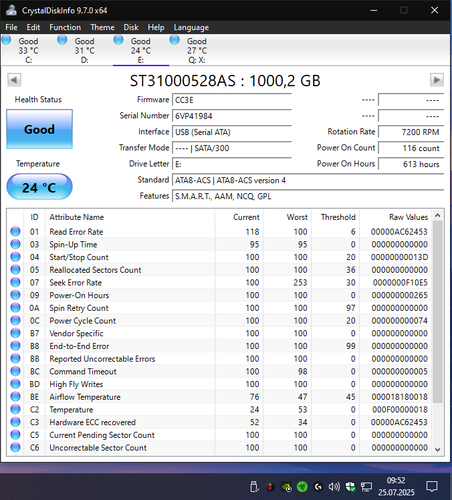Click the Serial Number field 6VP41984
The height and width of the screenshot is (500, 452).
pyautogui.click(x=232, y=116)
